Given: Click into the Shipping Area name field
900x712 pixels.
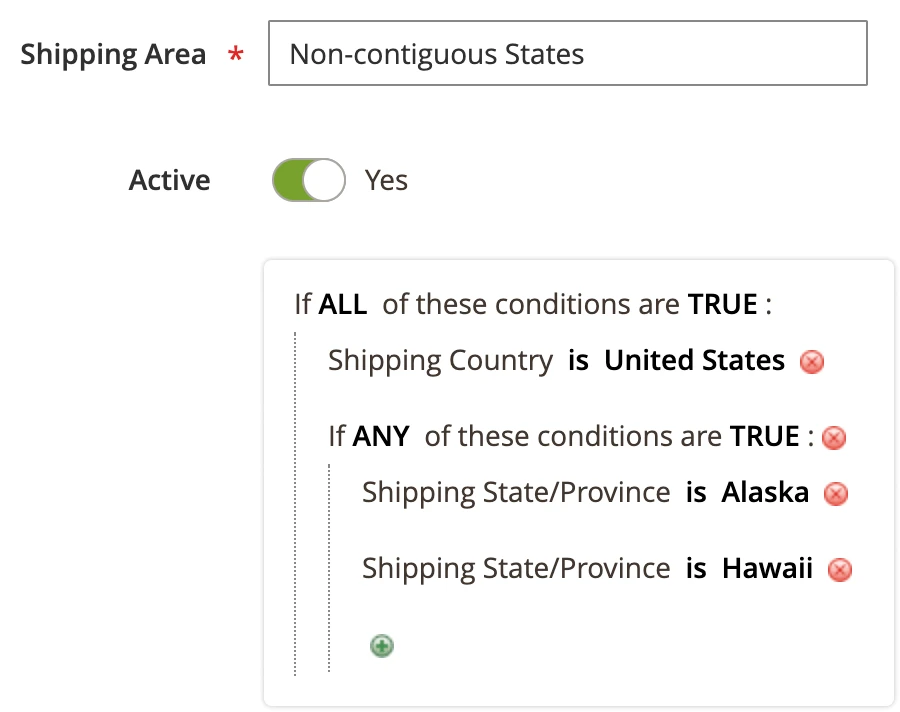Looking at the screenshot, I should tap(567, 54).
